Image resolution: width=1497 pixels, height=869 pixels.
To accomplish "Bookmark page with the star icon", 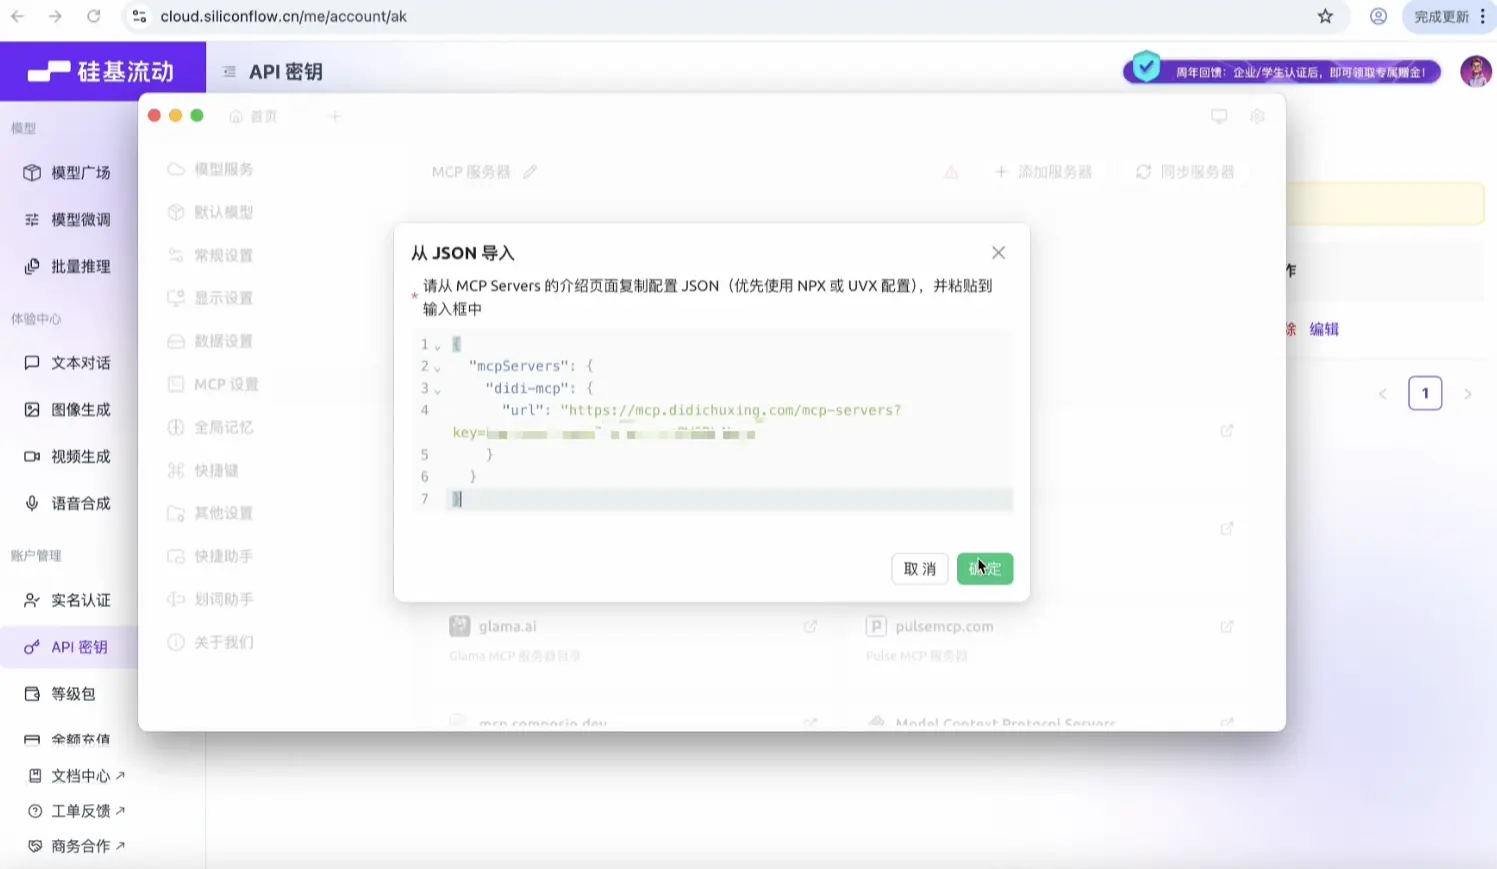I will tap(1325, 16).
